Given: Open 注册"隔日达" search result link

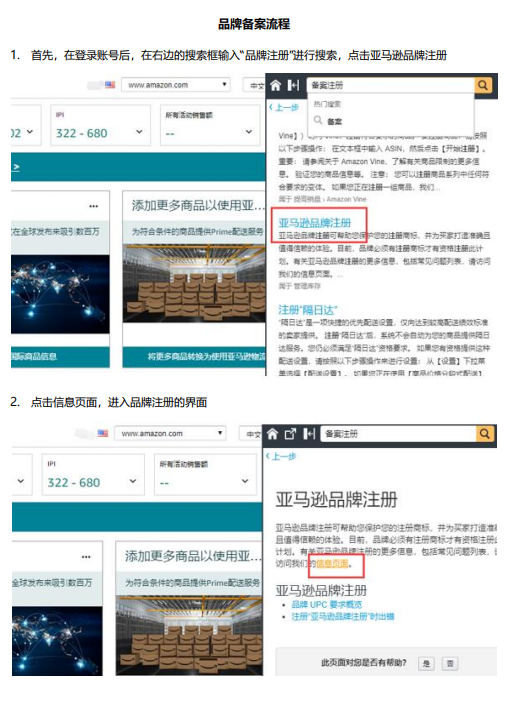Looking at the screenshot, I should (308, 310).
